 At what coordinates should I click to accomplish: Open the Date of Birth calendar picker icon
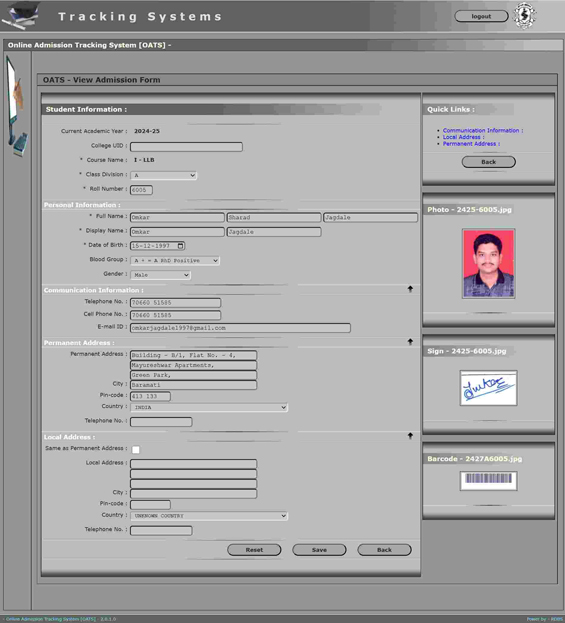tap(180, 246)
